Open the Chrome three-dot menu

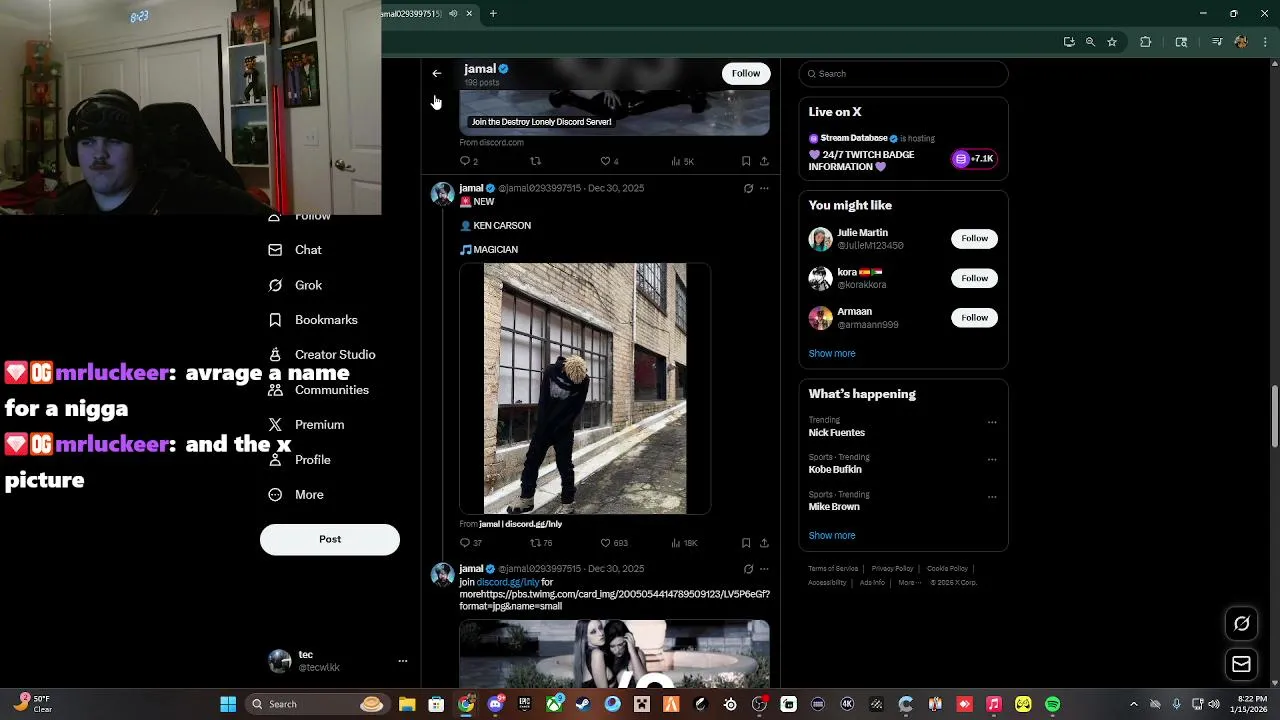click(1266, 42)
